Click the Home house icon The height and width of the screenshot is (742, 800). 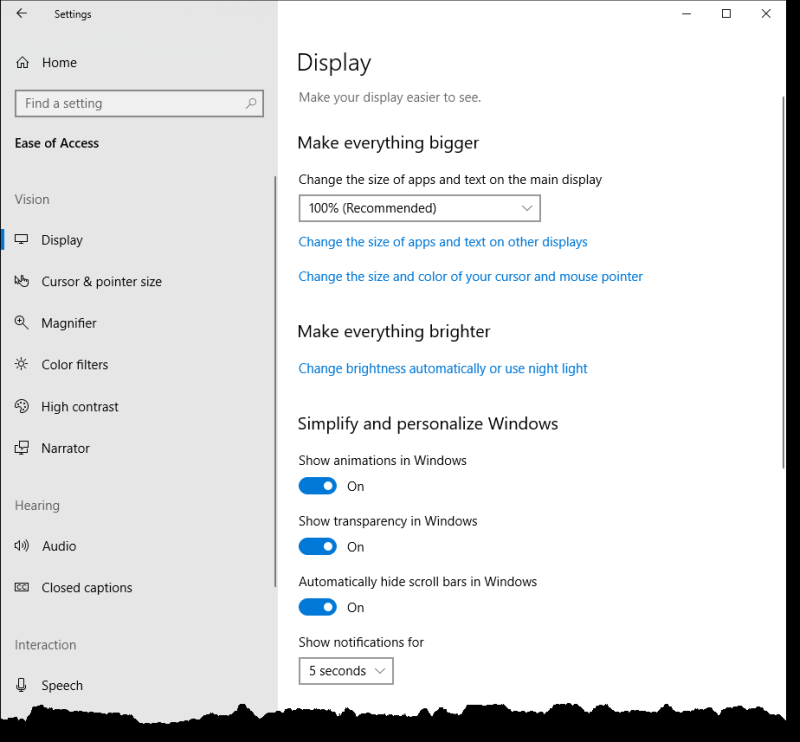(22, 63)
